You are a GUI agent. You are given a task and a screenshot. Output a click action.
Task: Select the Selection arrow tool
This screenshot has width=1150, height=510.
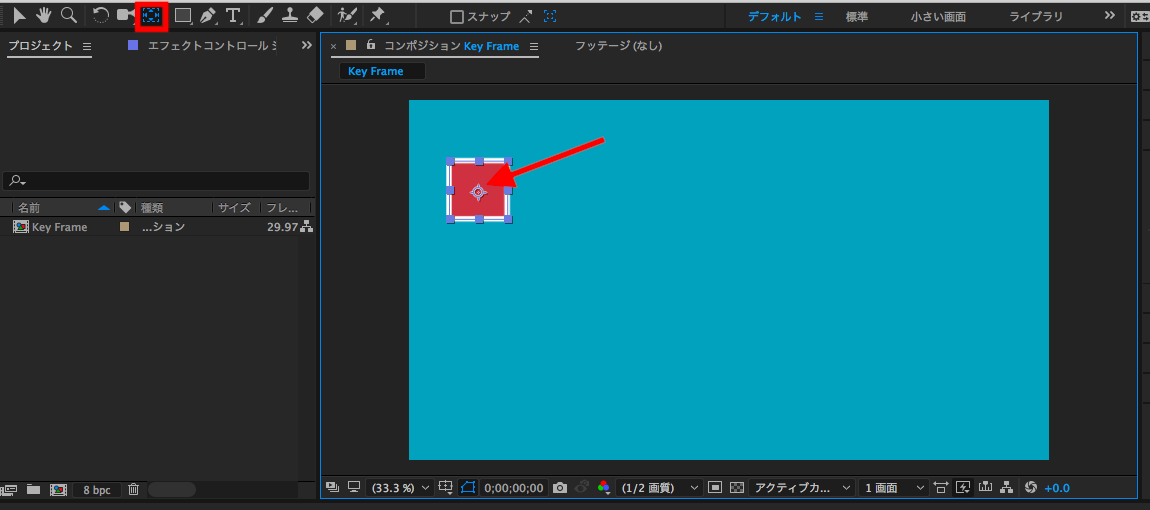(x=21, y=15)
